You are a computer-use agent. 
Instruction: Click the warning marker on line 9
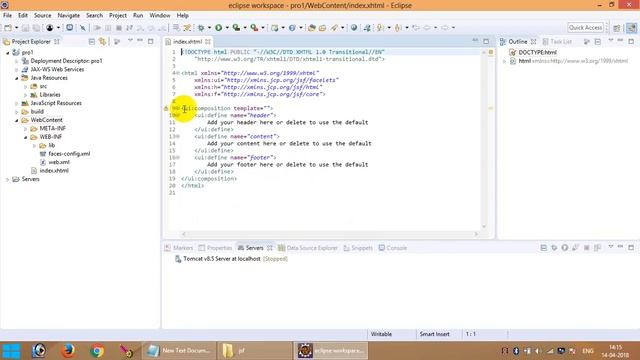click(166, 108)
